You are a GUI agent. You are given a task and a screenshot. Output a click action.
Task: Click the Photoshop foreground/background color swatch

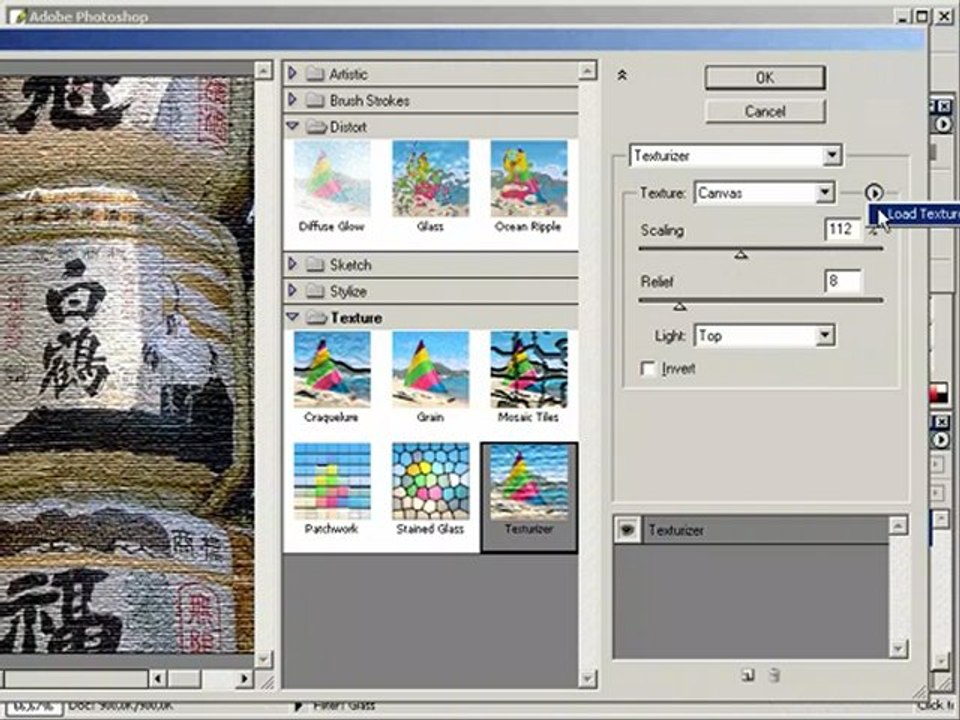point(939,392)
